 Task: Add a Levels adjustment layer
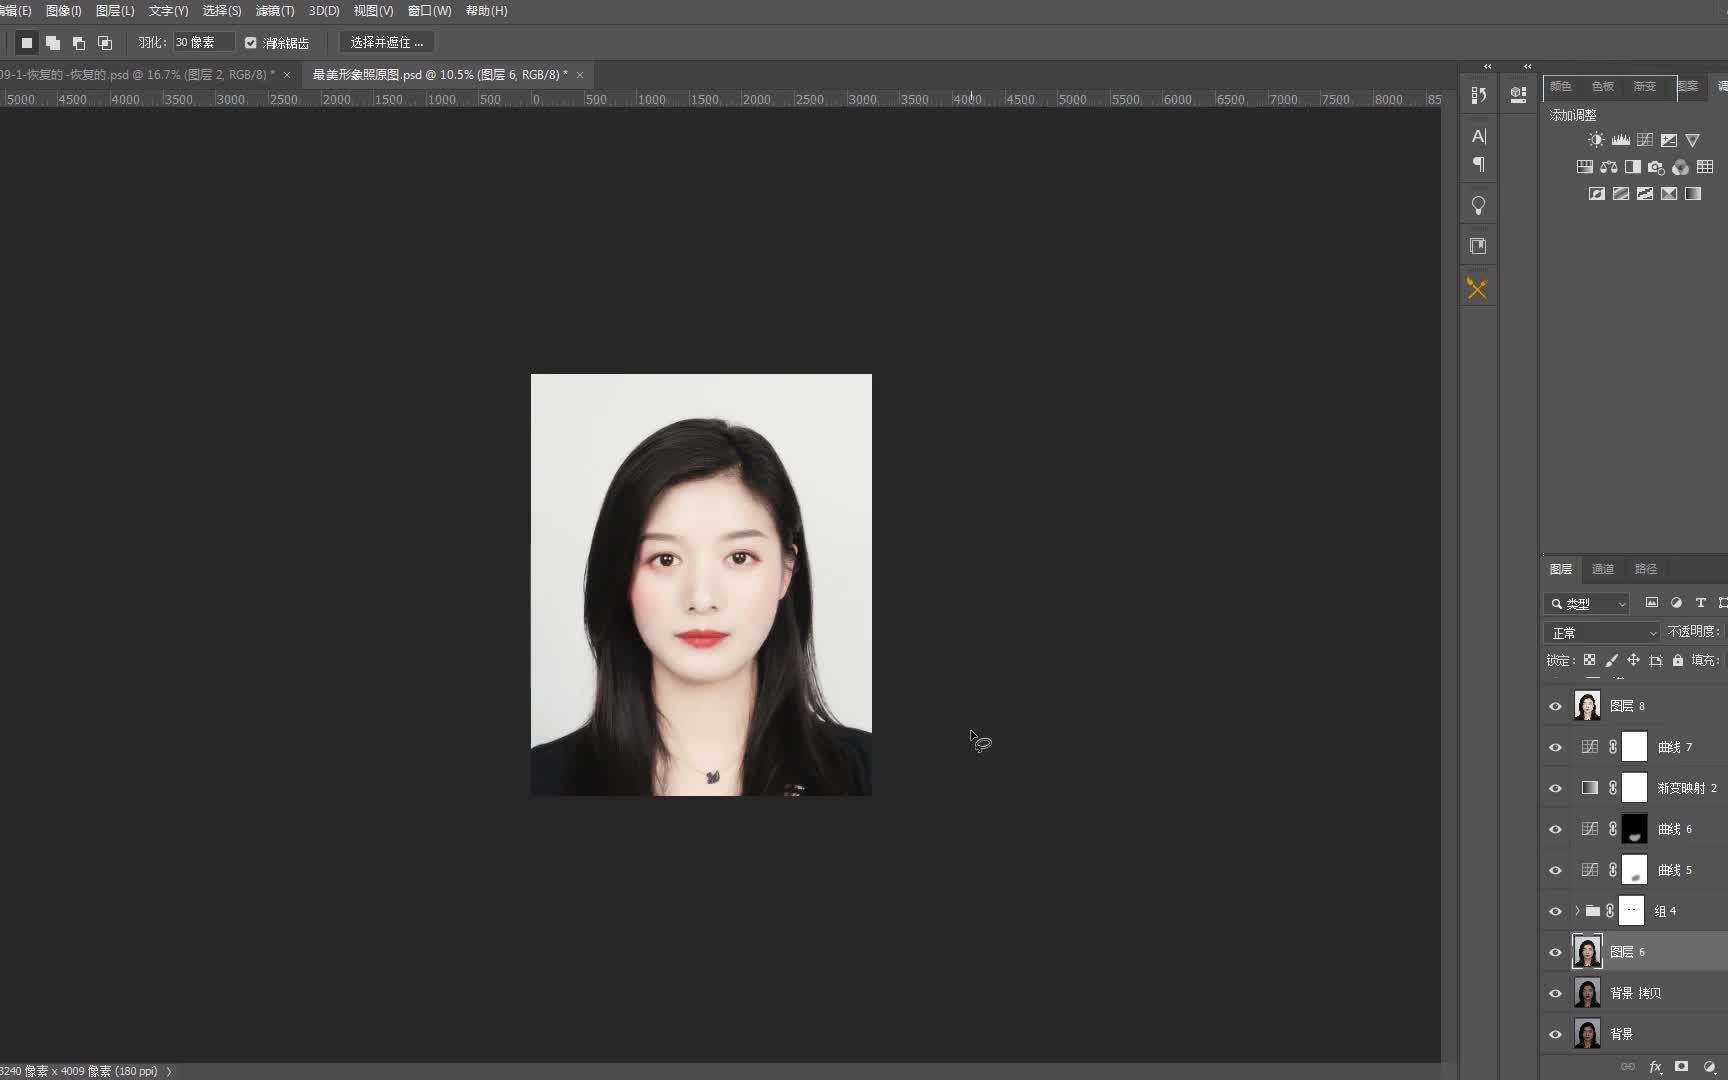1620,140
